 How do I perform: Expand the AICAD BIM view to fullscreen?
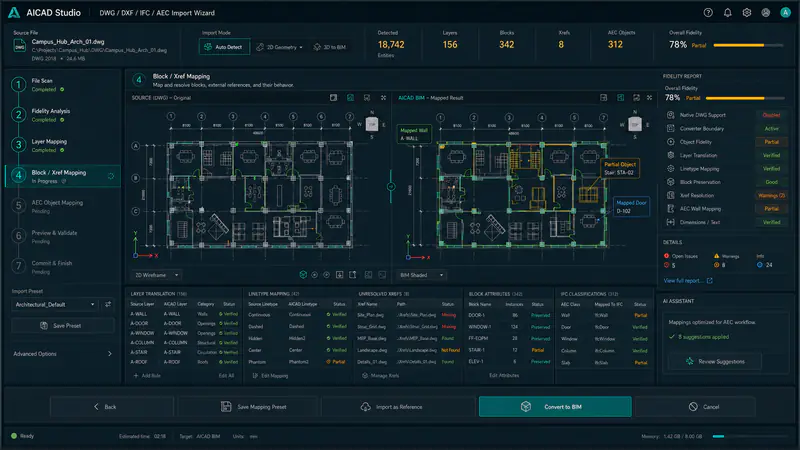(x=649, y=97)
